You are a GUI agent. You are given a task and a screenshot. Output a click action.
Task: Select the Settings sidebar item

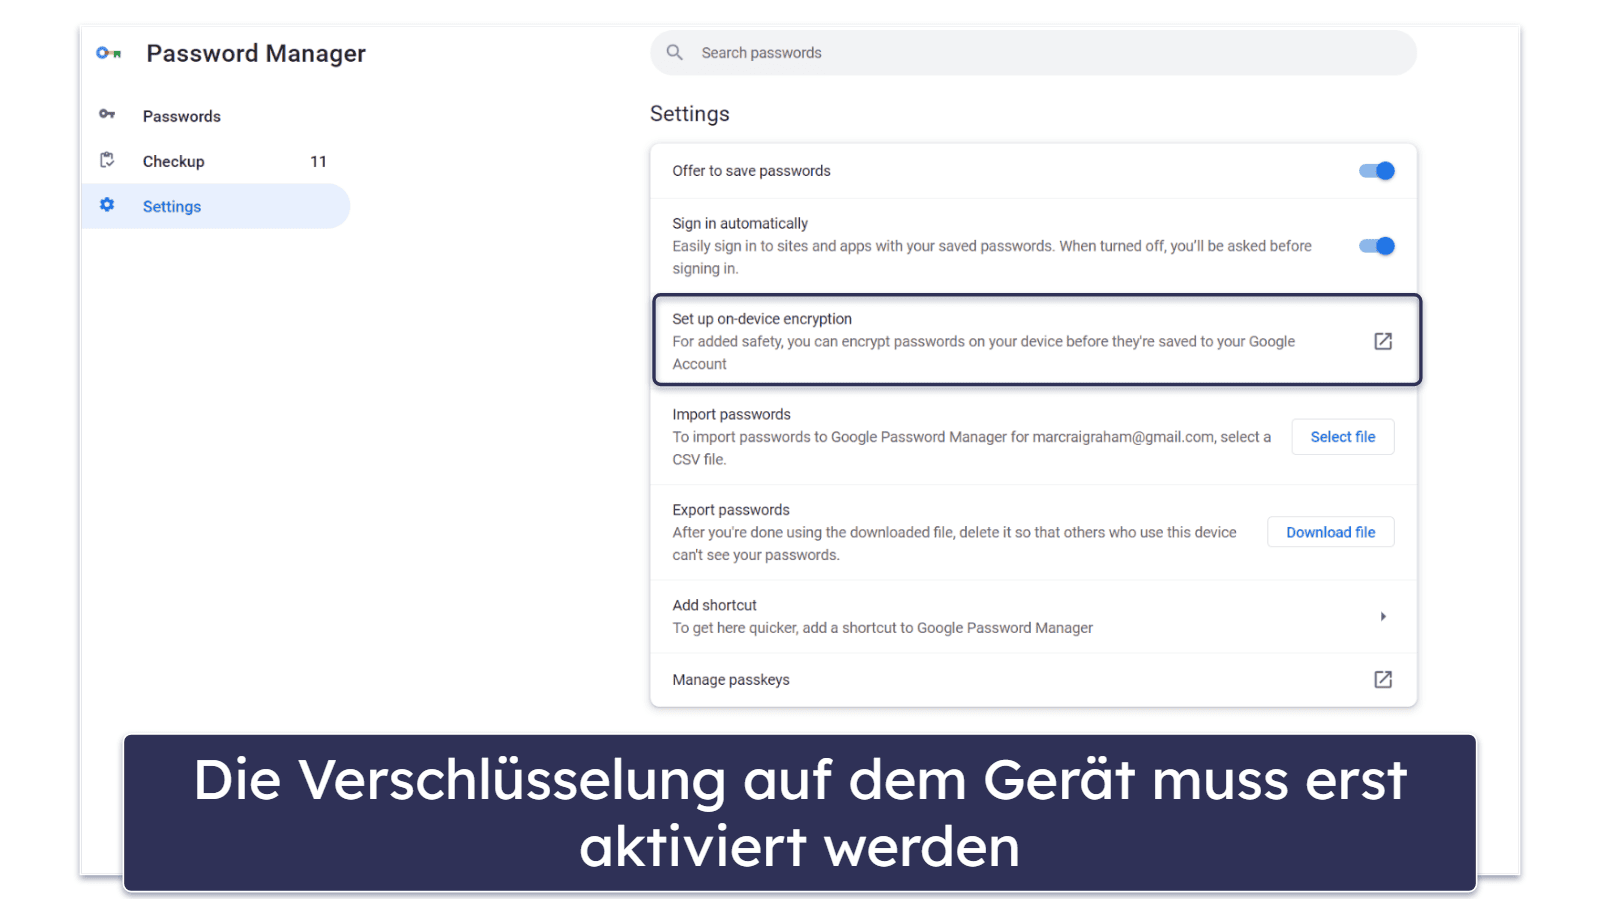216,206
